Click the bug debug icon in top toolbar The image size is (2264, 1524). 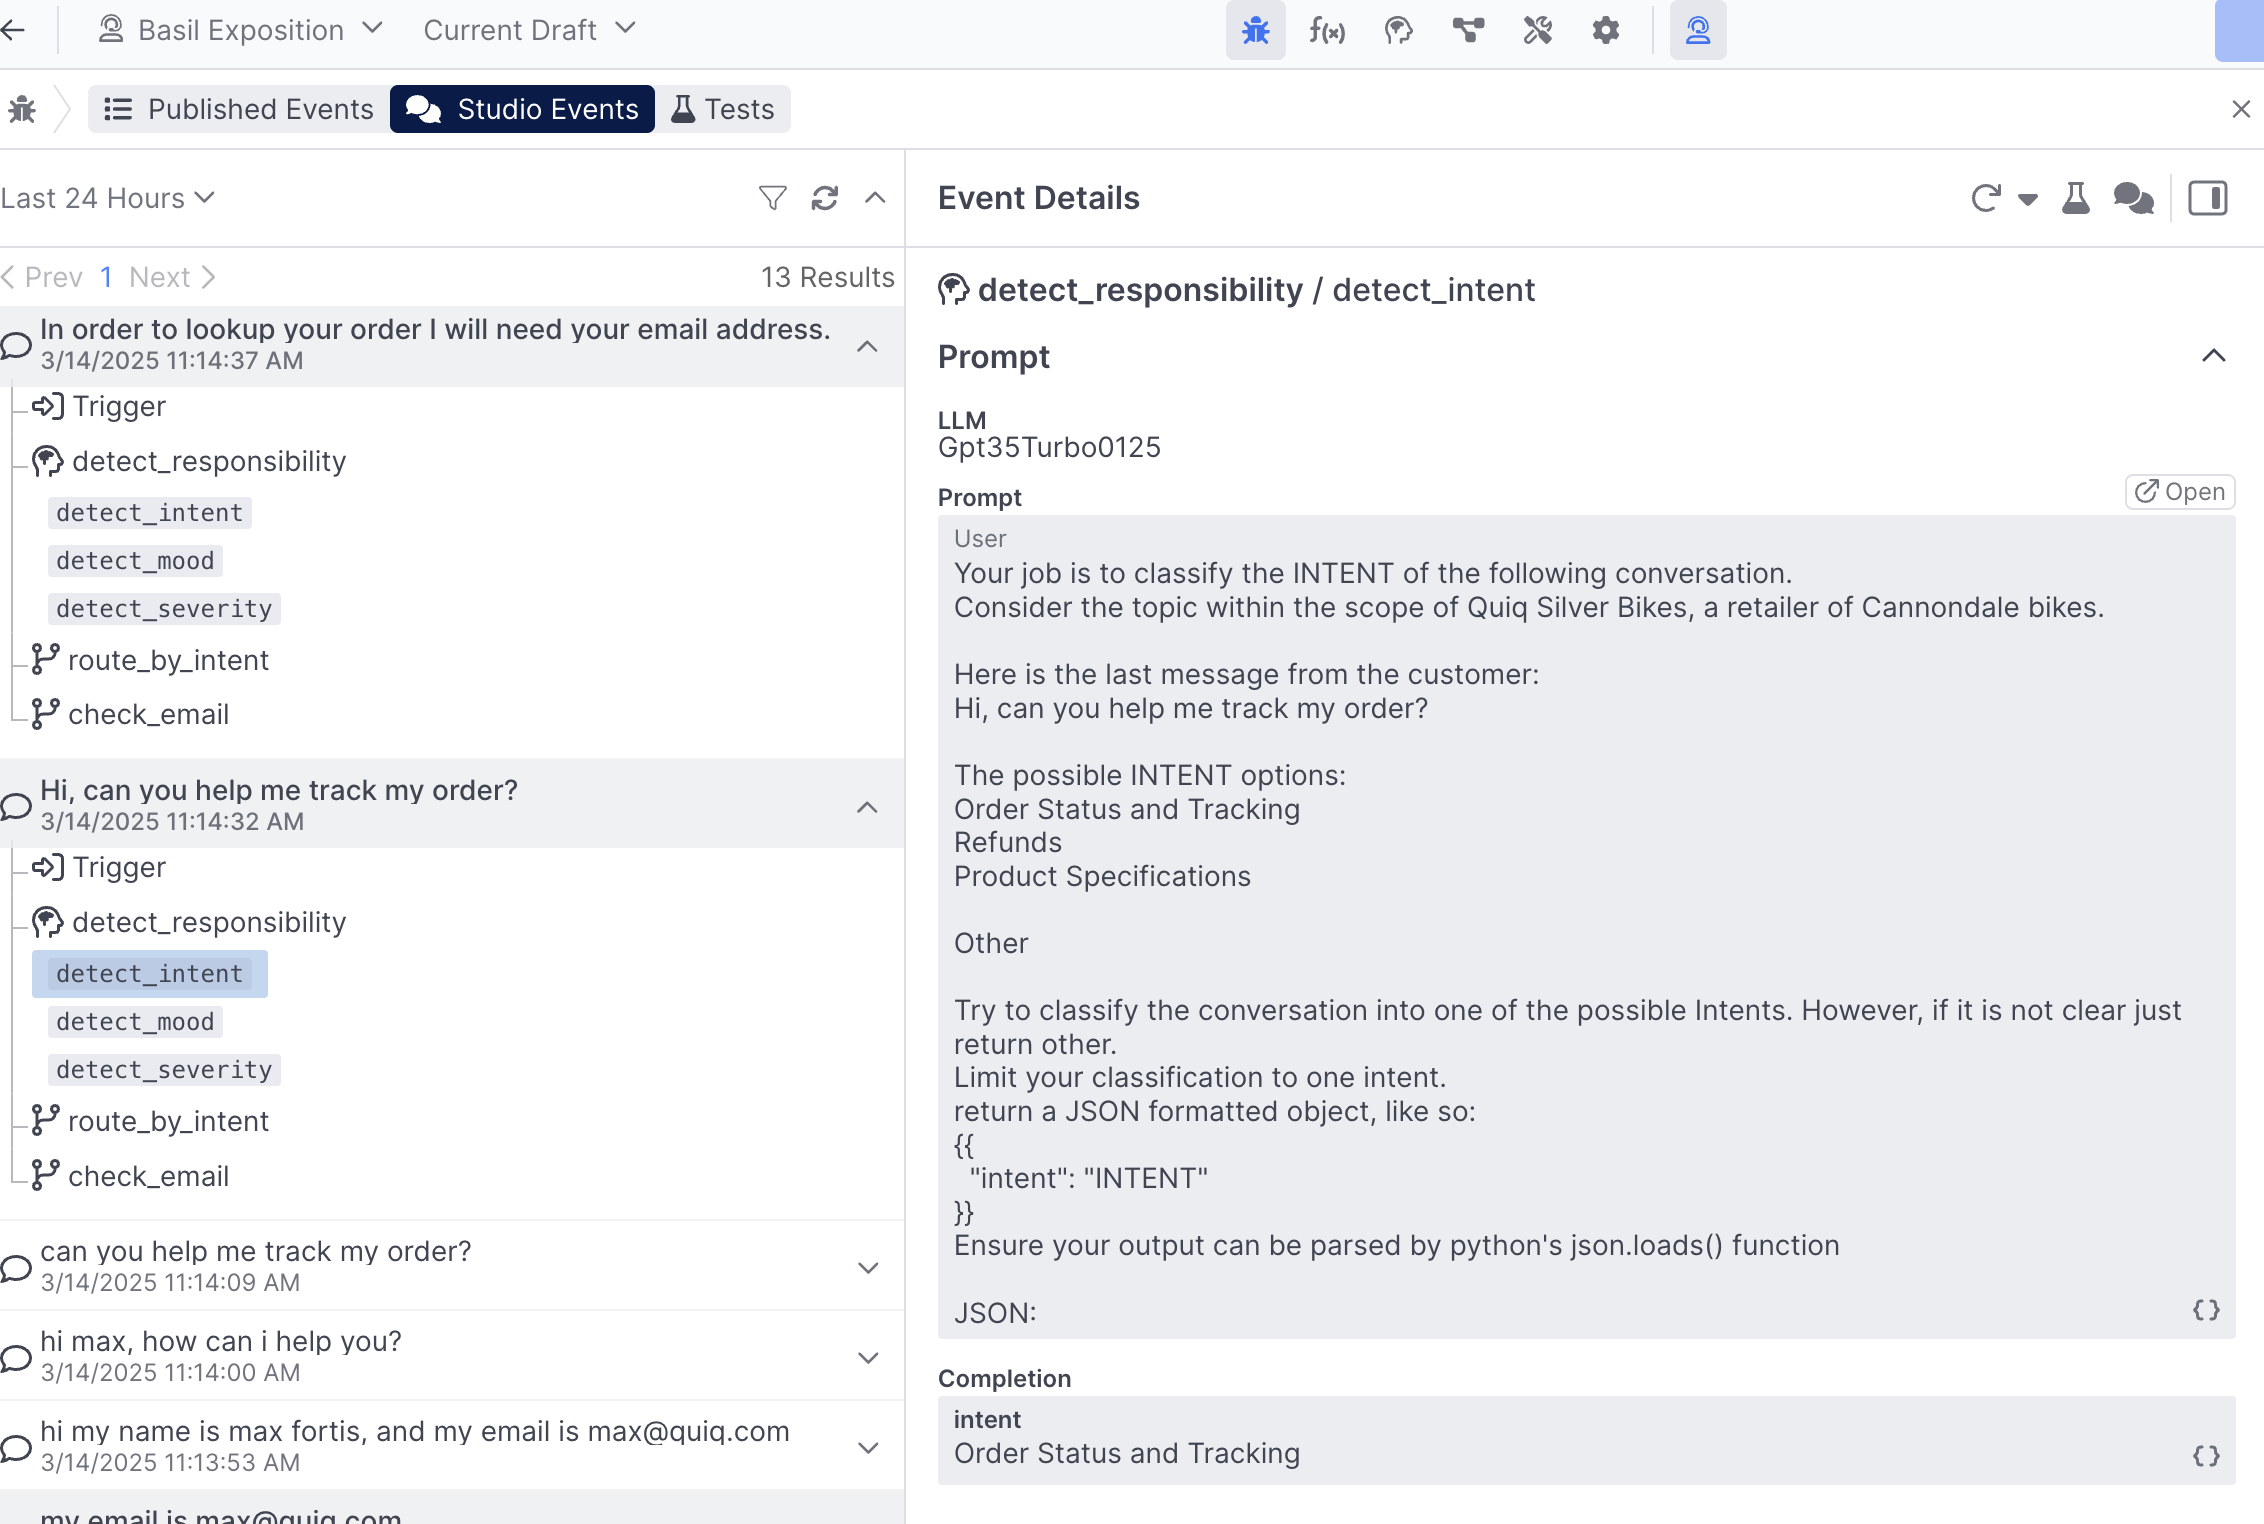coord(1255,31)
